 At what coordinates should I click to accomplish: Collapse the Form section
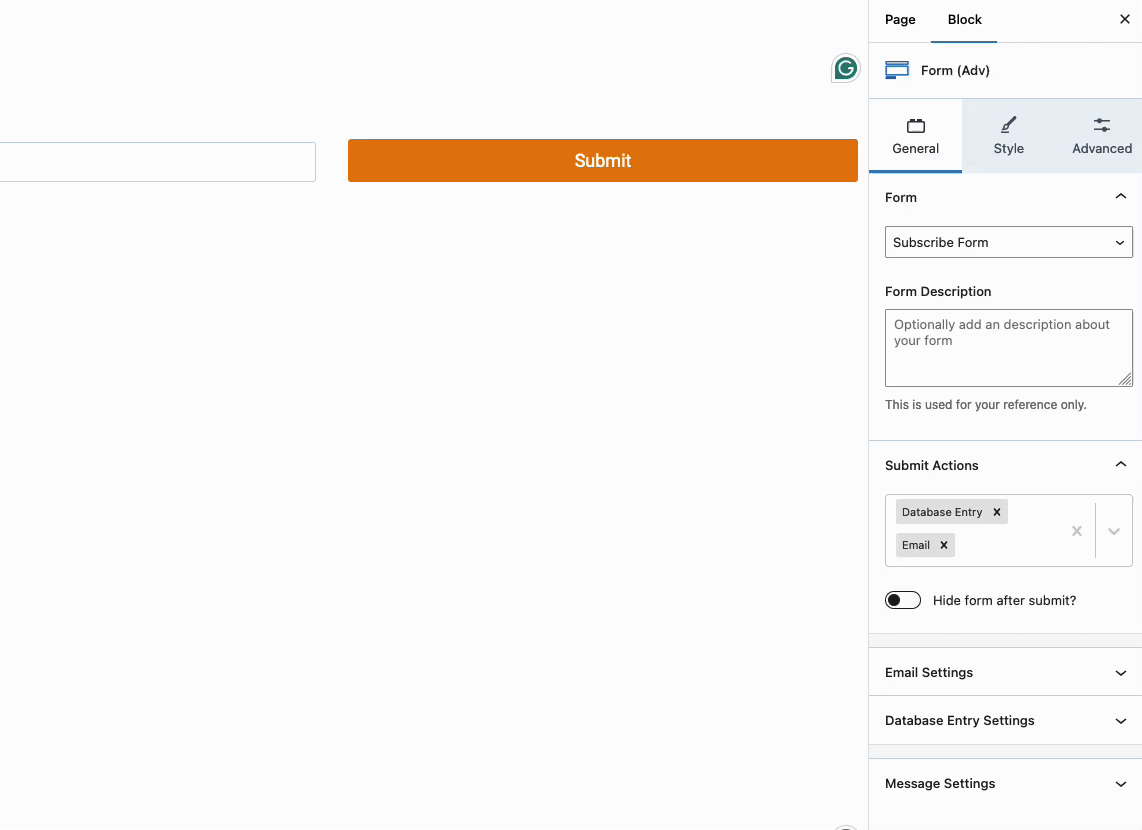pos(1121,197)
